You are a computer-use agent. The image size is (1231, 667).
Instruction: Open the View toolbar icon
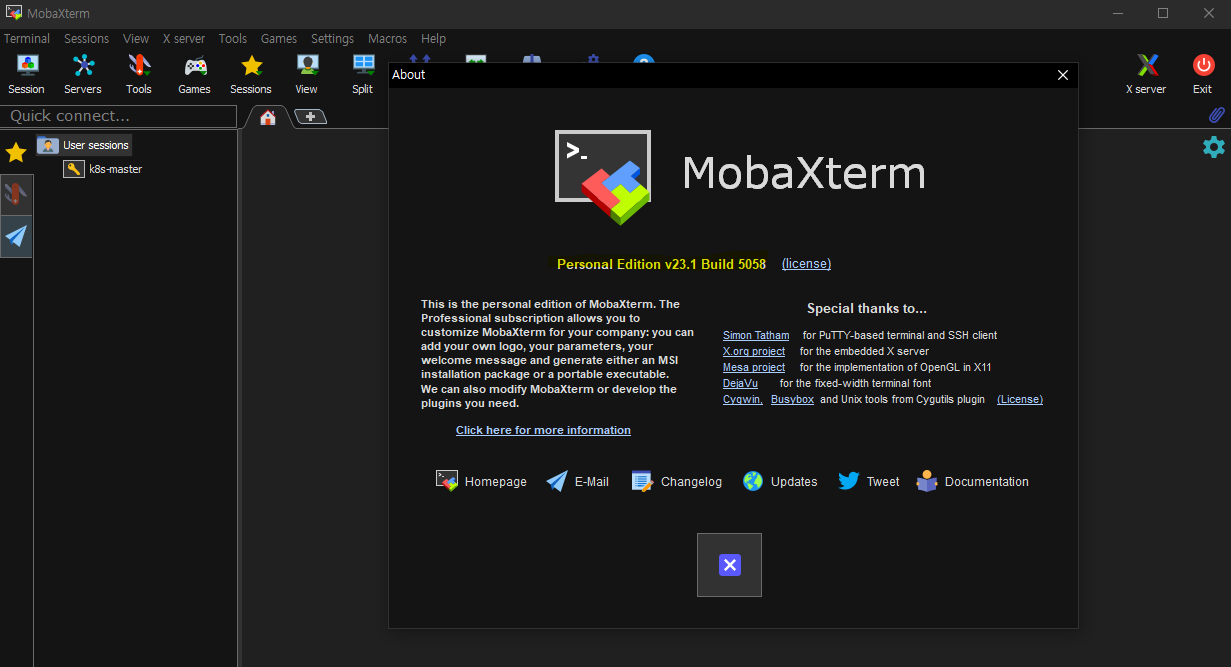tap(307, 75)
